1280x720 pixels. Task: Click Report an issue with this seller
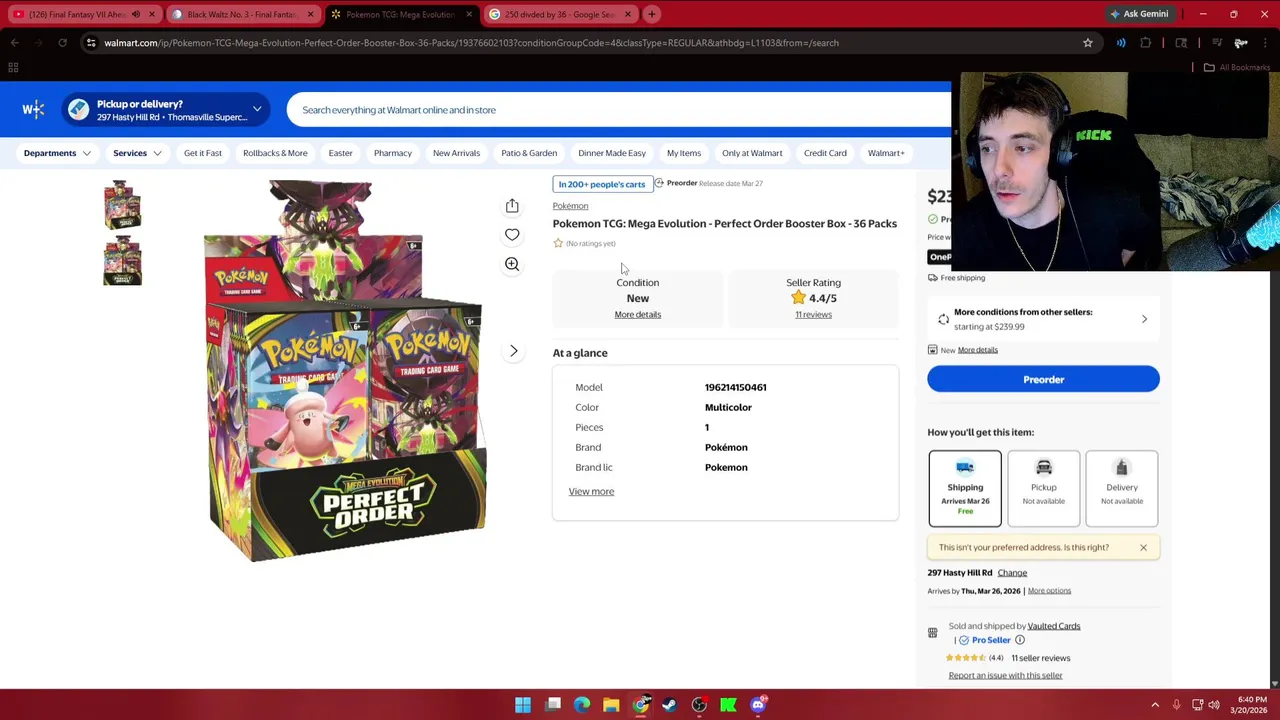[x=1005, y=675]
